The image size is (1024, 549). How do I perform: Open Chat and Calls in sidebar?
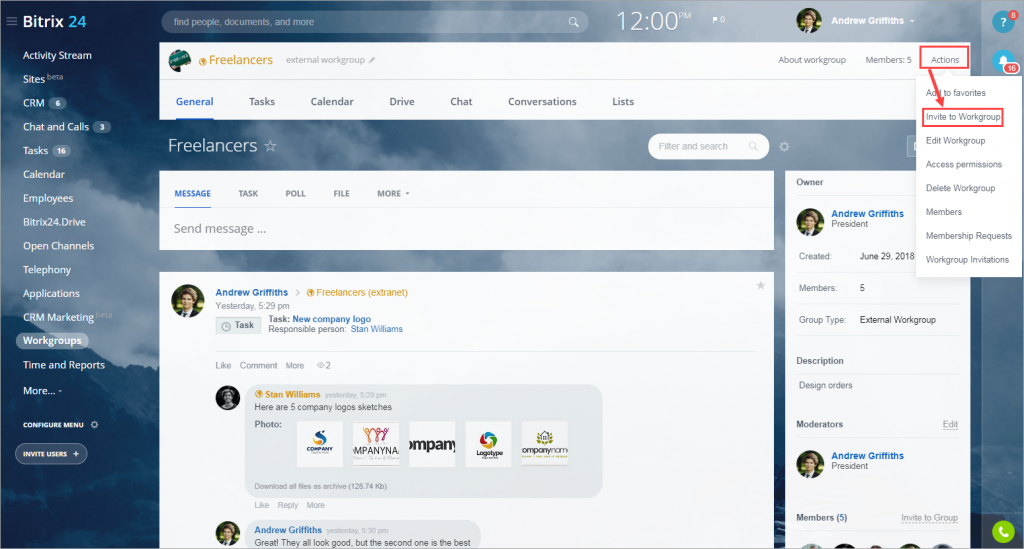click(x=56, y=127)
